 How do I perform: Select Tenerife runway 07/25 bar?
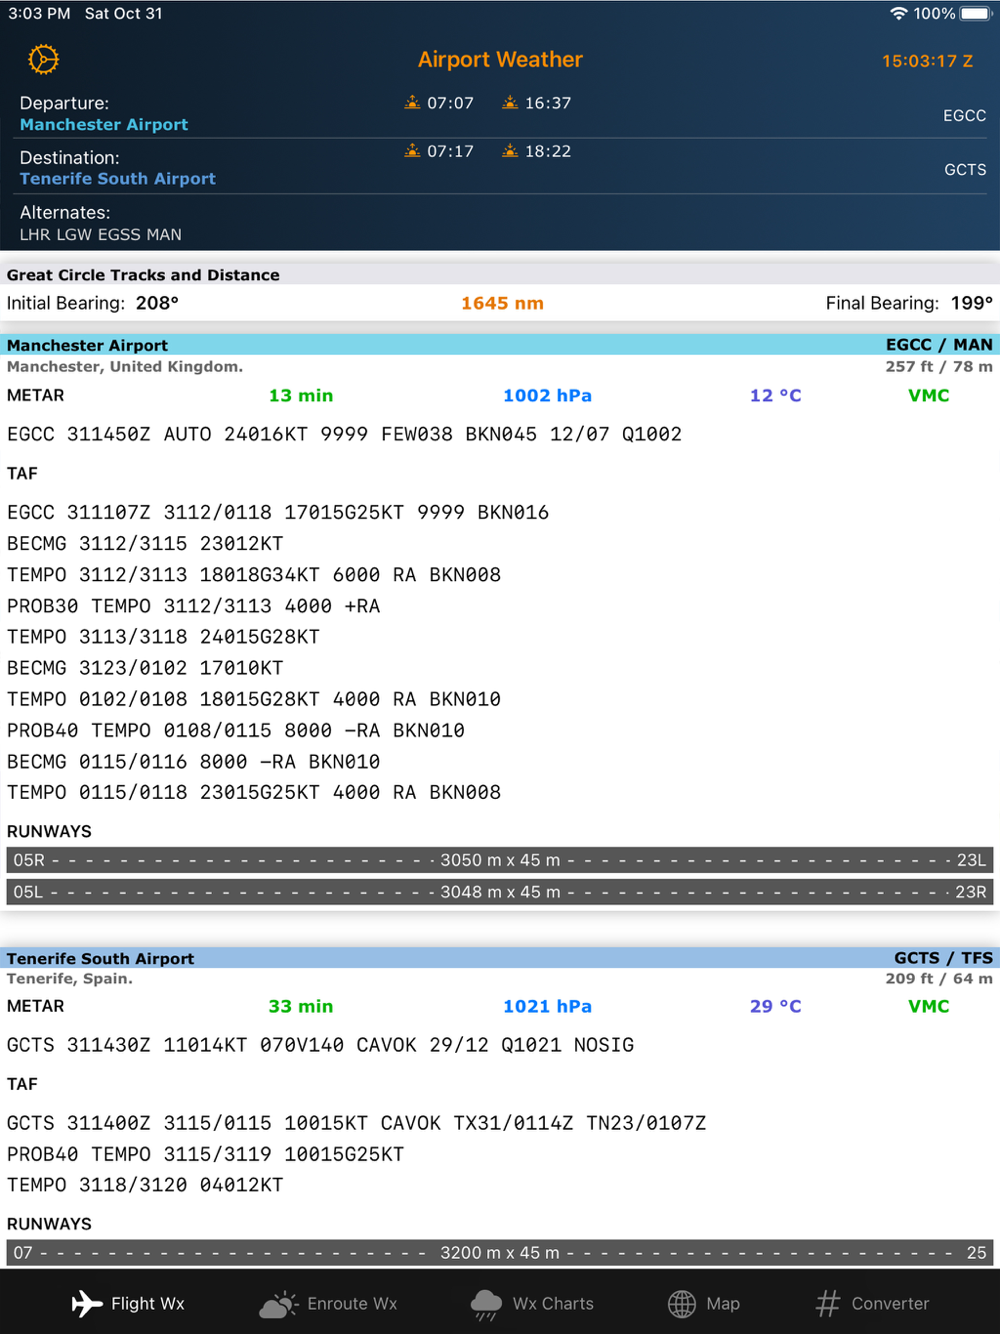(500, 1253)
